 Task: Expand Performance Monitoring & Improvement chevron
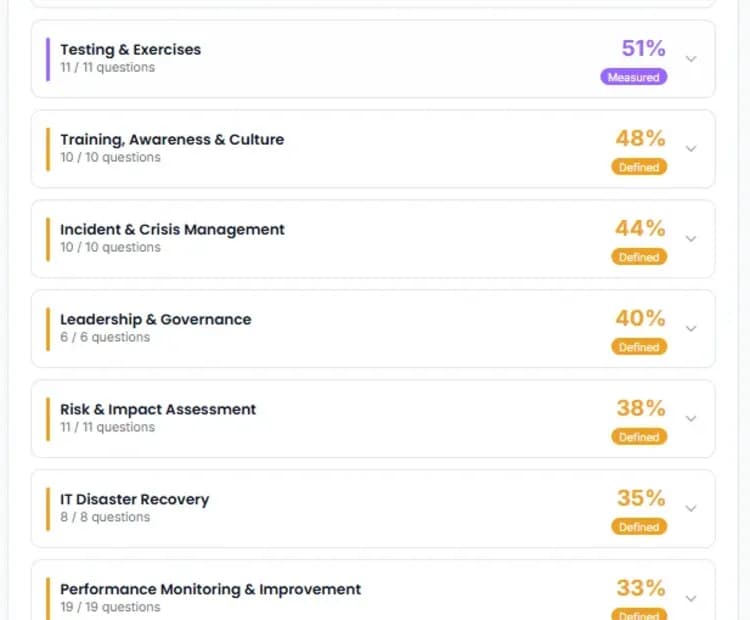pyautogui.click(x=691, y=599)
